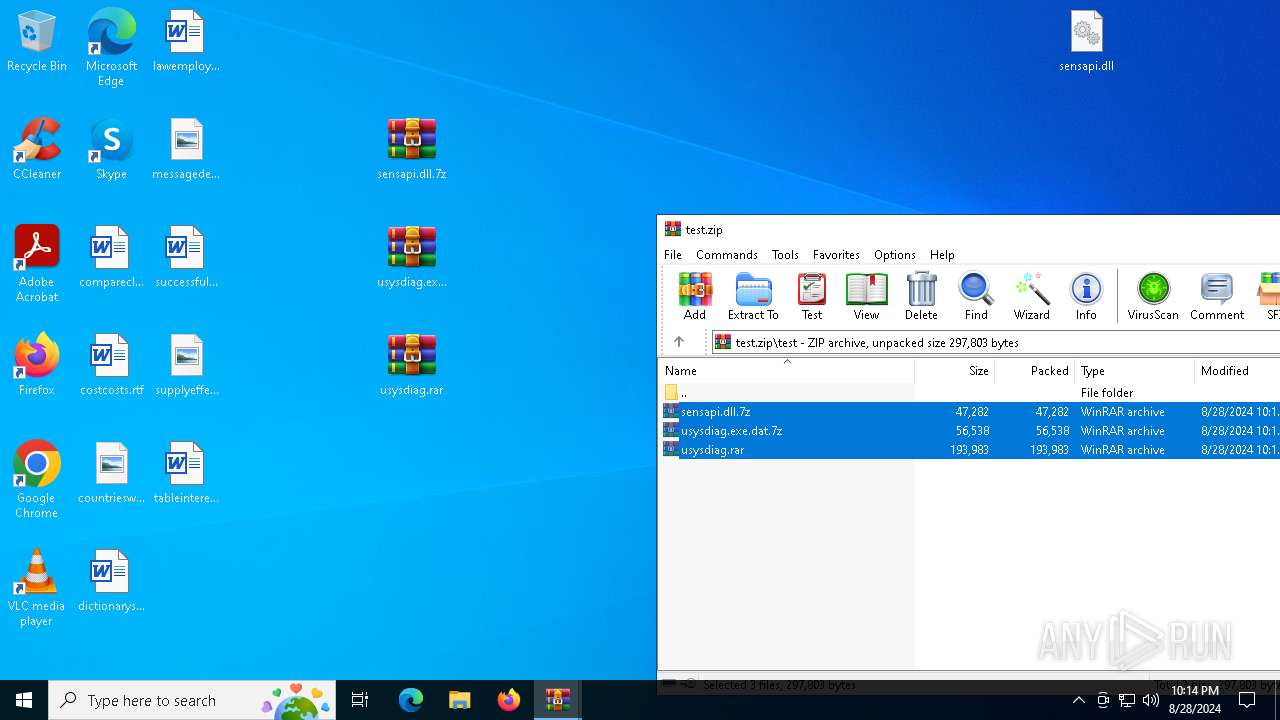Select usysdiag.ex... archive on desktop

pos(412,258)
